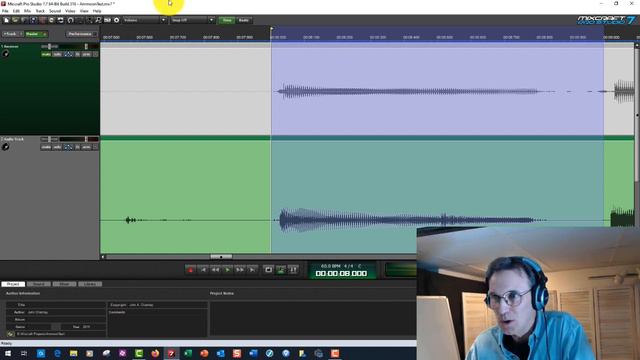This screenshot has width=640, height=360.
Task: Open the arm options arrow on track 2
Action: pos(96,147)
